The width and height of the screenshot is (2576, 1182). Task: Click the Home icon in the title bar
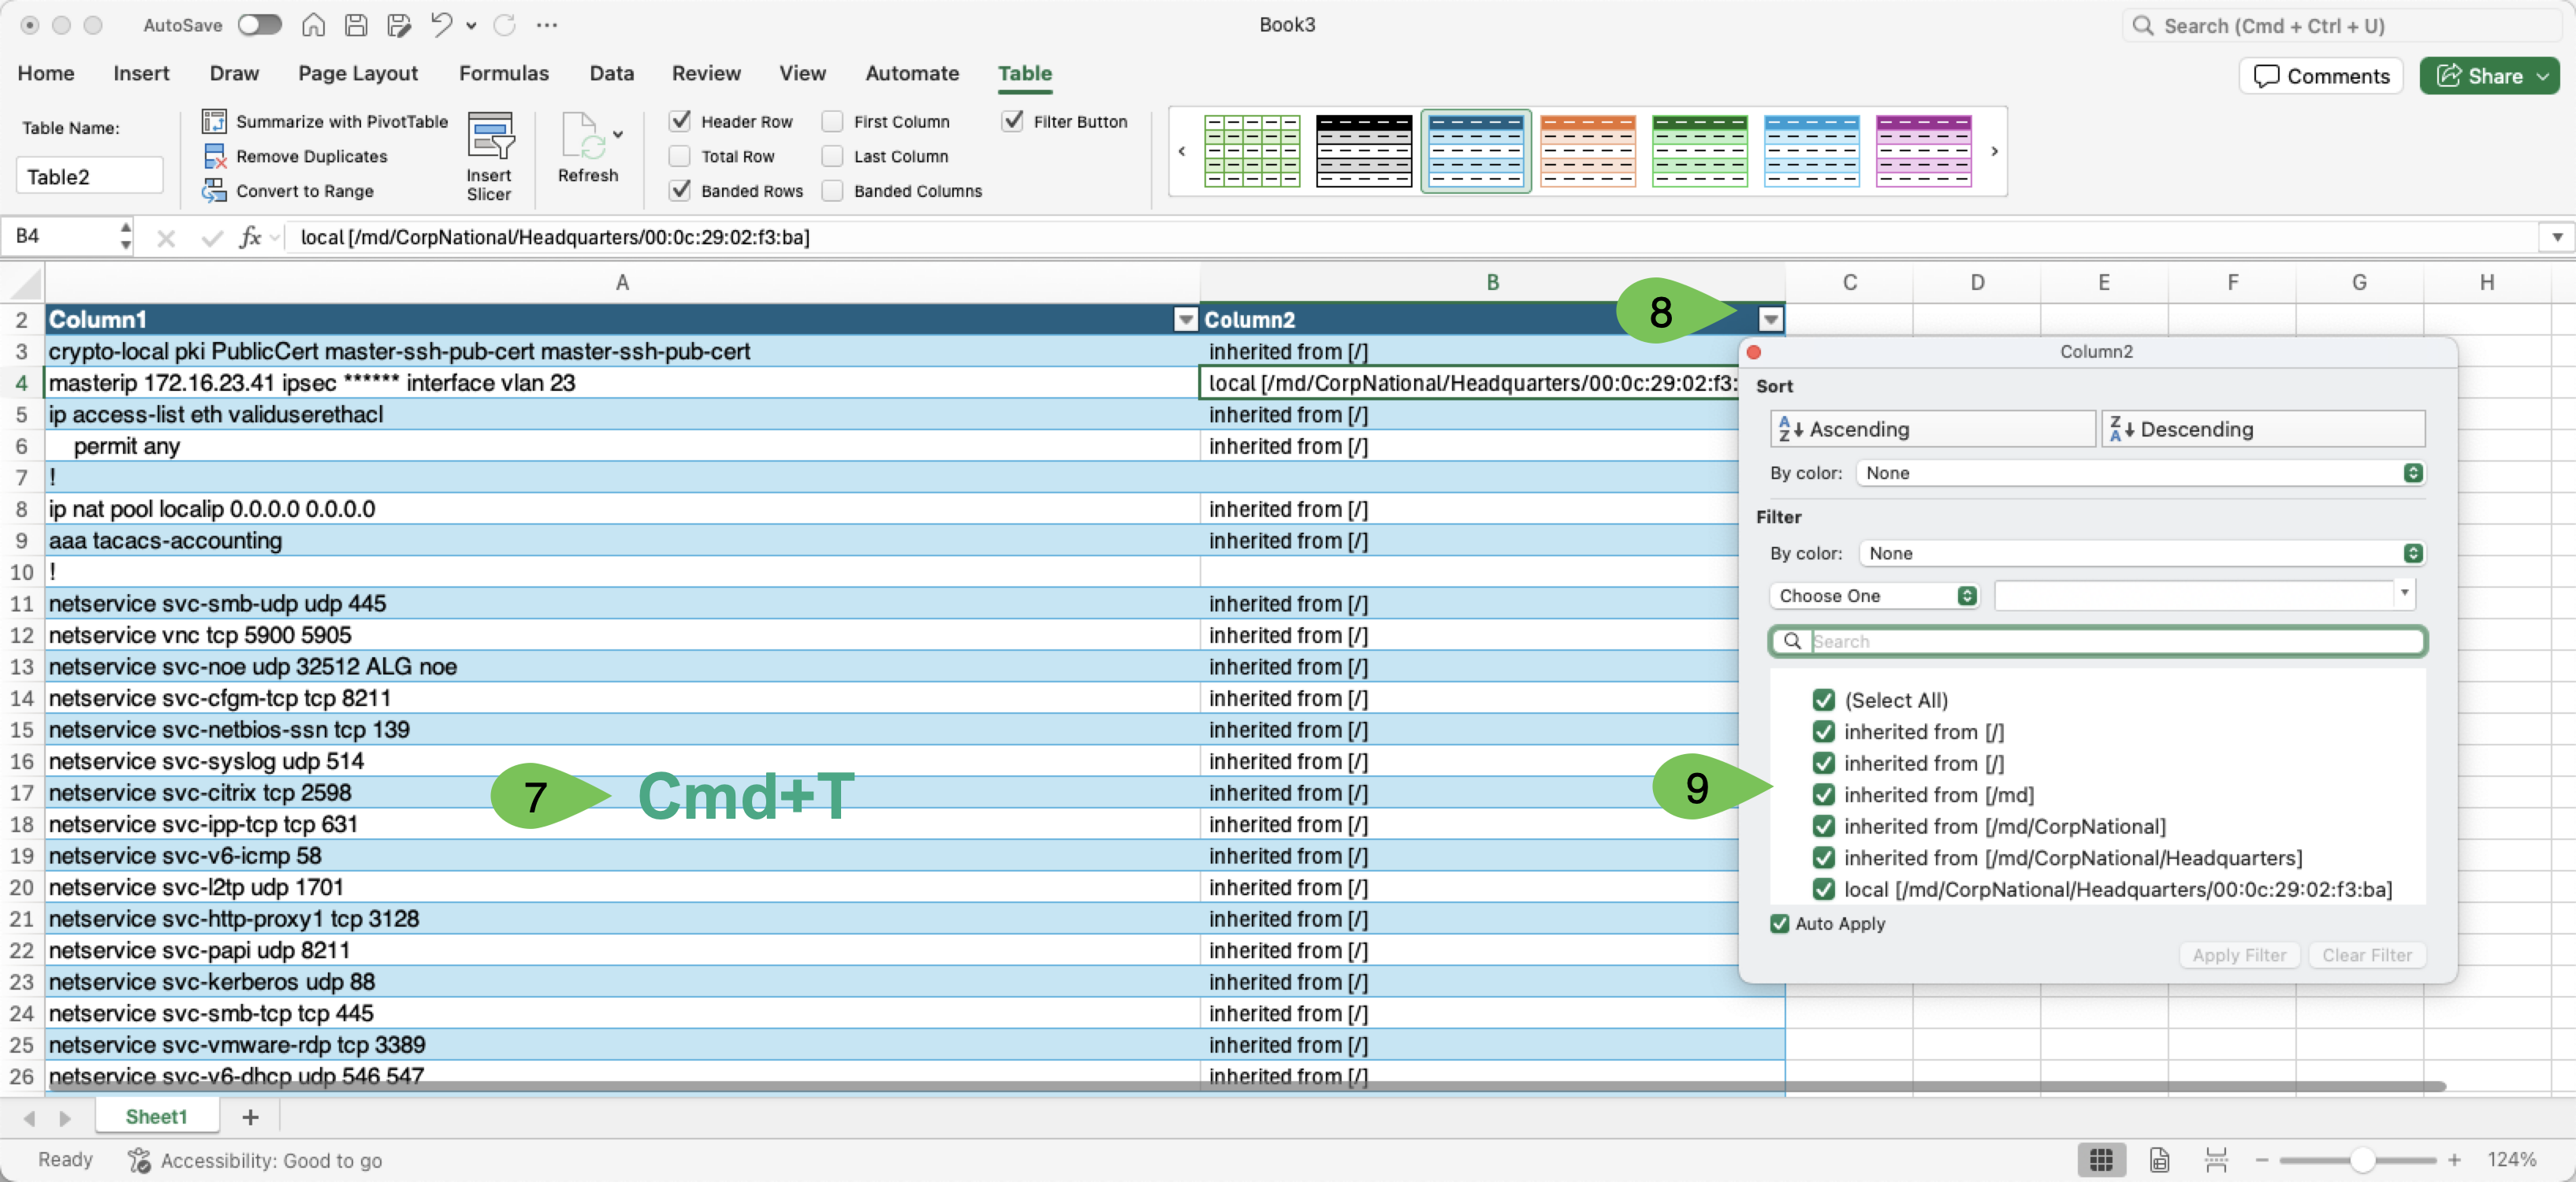tap(313, 25)
